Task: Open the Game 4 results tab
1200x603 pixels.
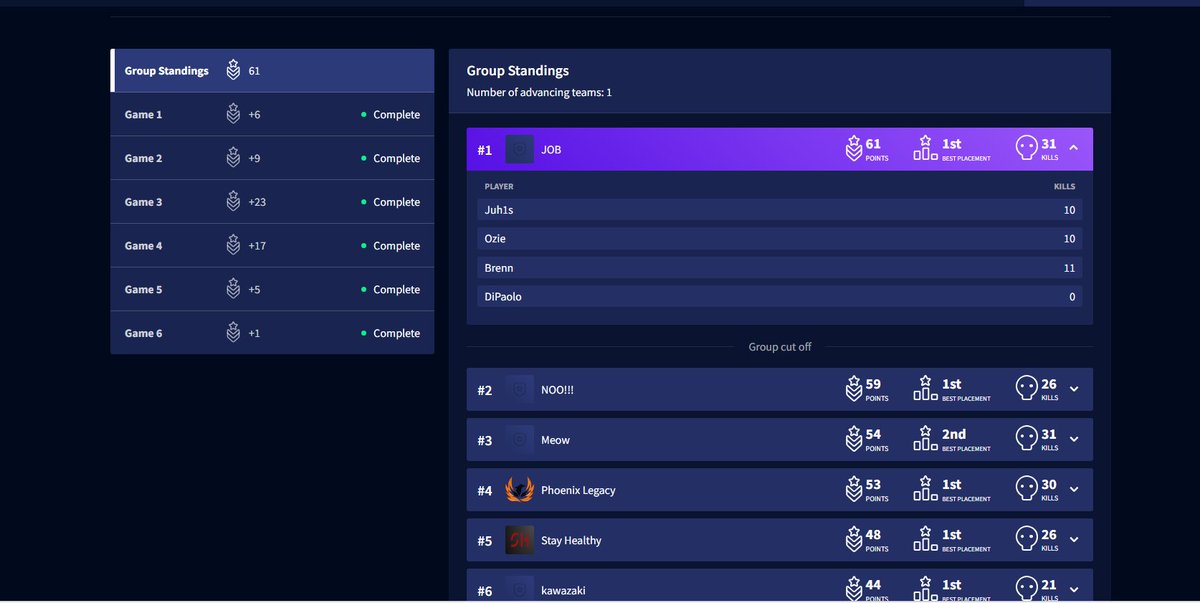Action: coord(272,246)
